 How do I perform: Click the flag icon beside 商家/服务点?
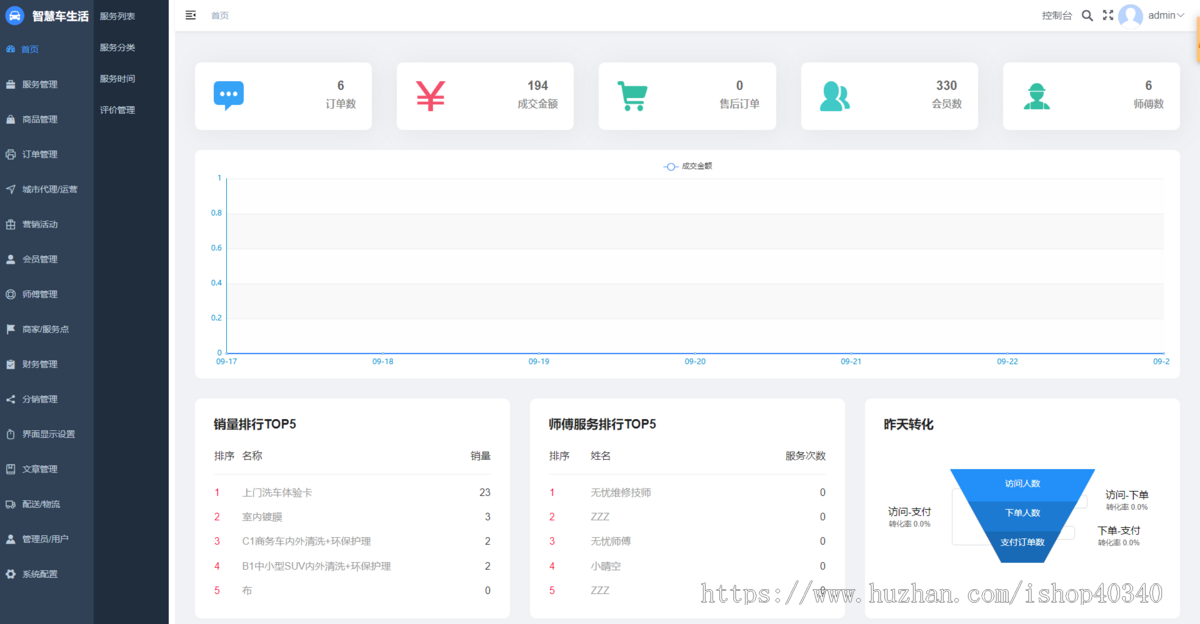pyautogui.click(x=11, y=329)
